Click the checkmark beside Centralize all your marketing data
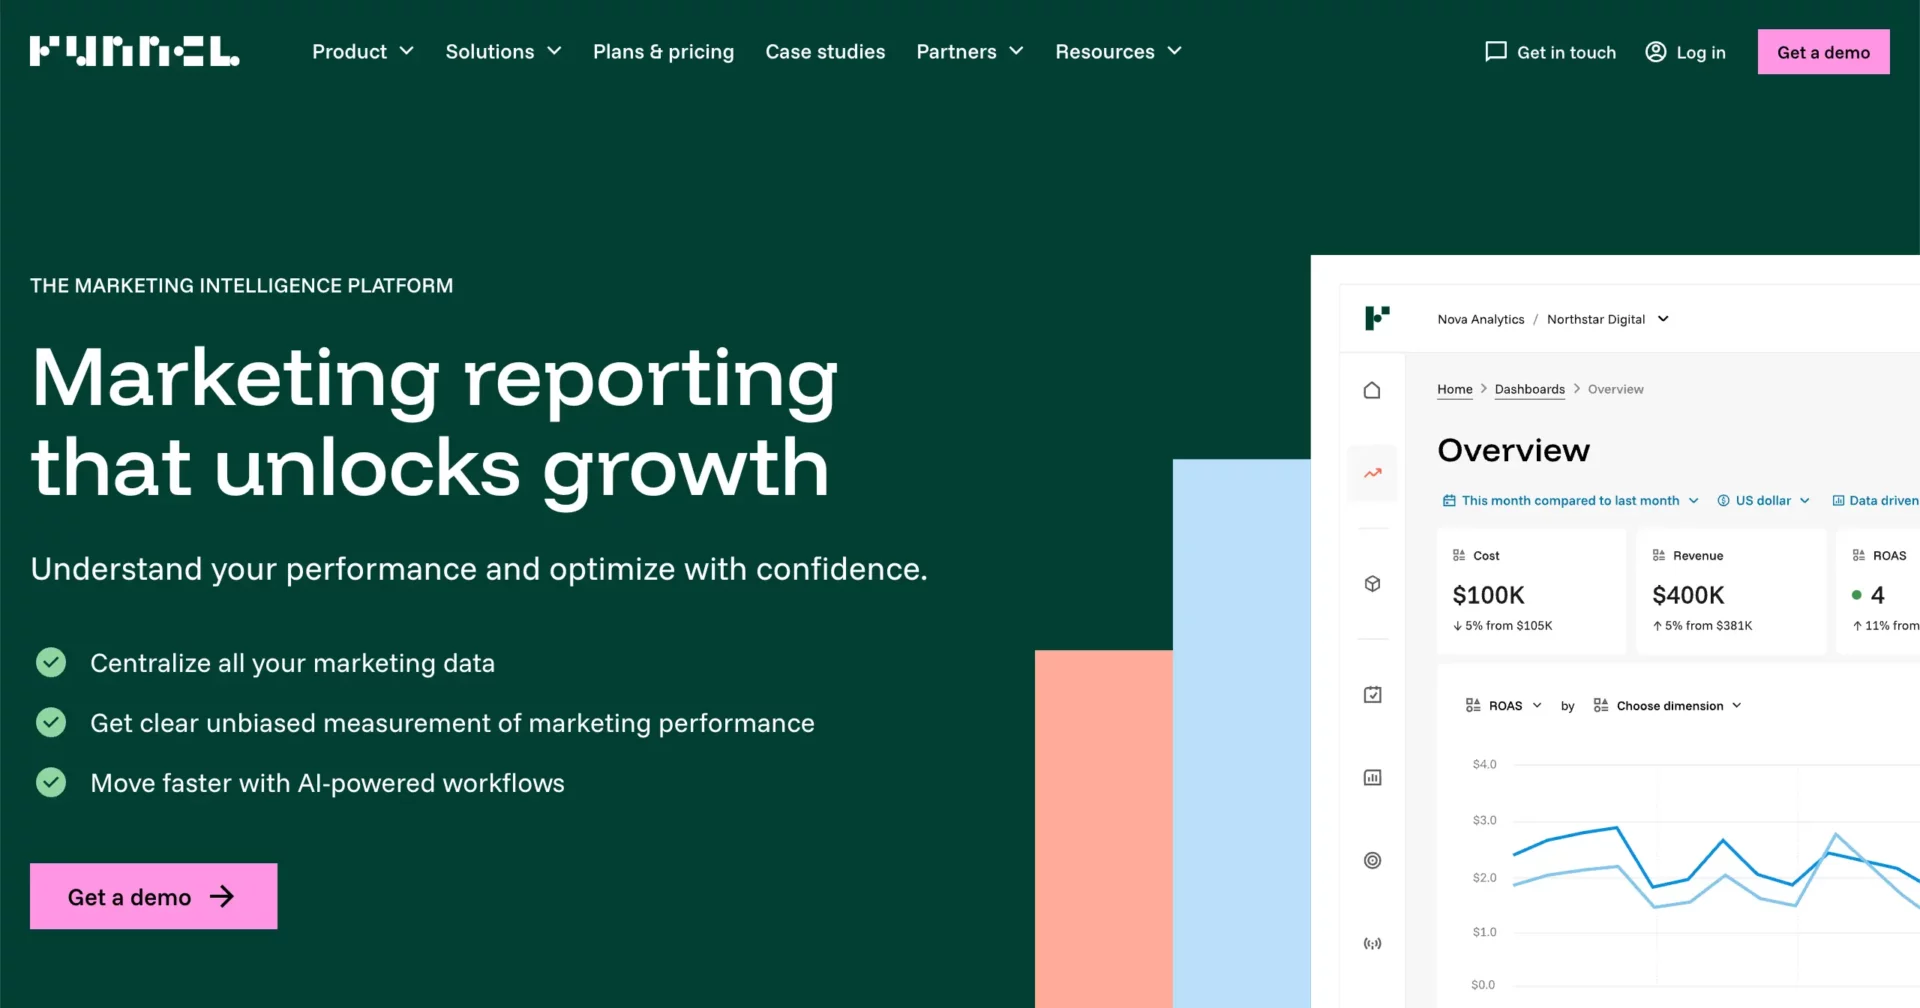The image size is (1920, 1008). (50, 662)
